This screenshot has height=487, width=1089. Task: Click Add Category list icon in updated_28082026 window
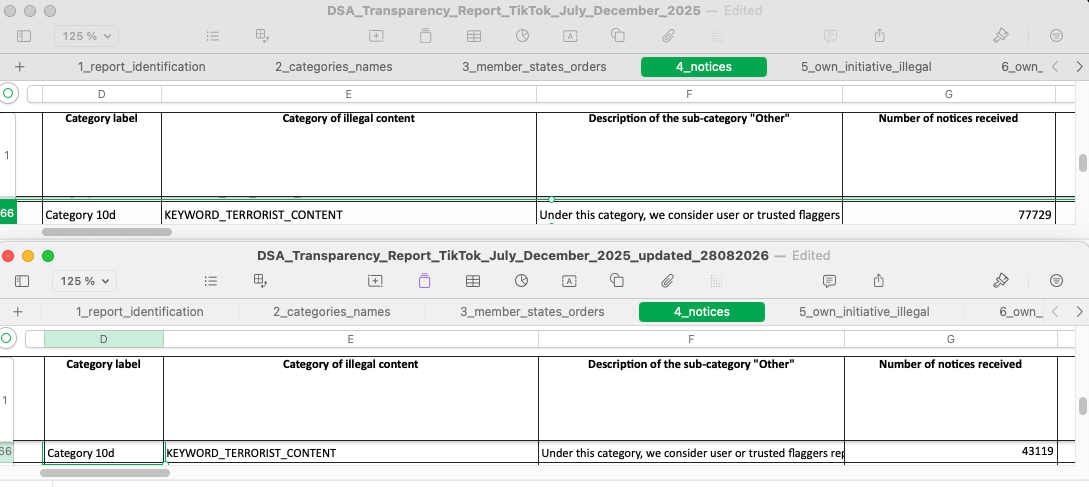pos(211,281)
